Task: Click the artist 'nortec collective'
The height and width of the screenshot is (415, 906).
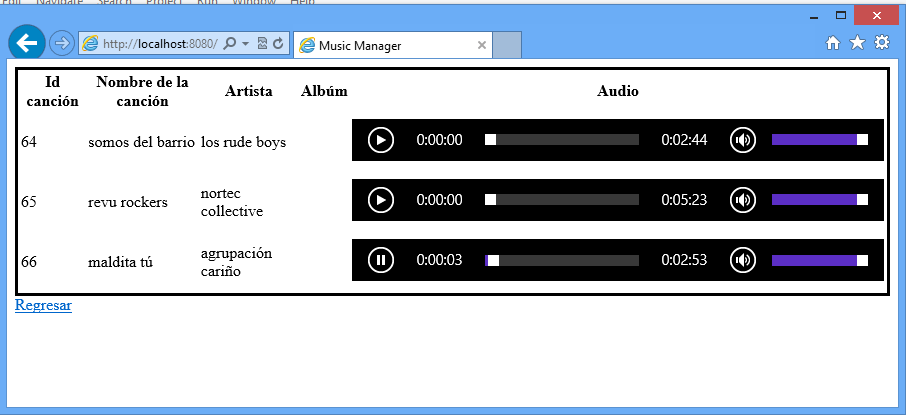Action: coord(232,202)
